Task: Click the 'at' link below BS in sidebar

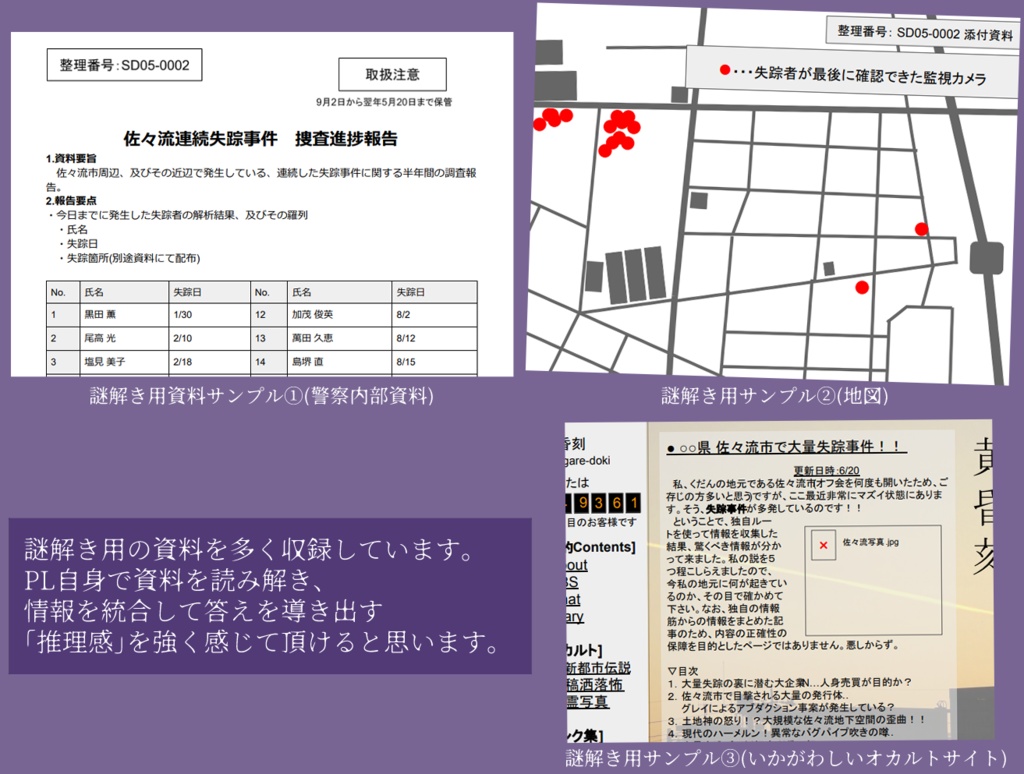Action: click(573, 599)
